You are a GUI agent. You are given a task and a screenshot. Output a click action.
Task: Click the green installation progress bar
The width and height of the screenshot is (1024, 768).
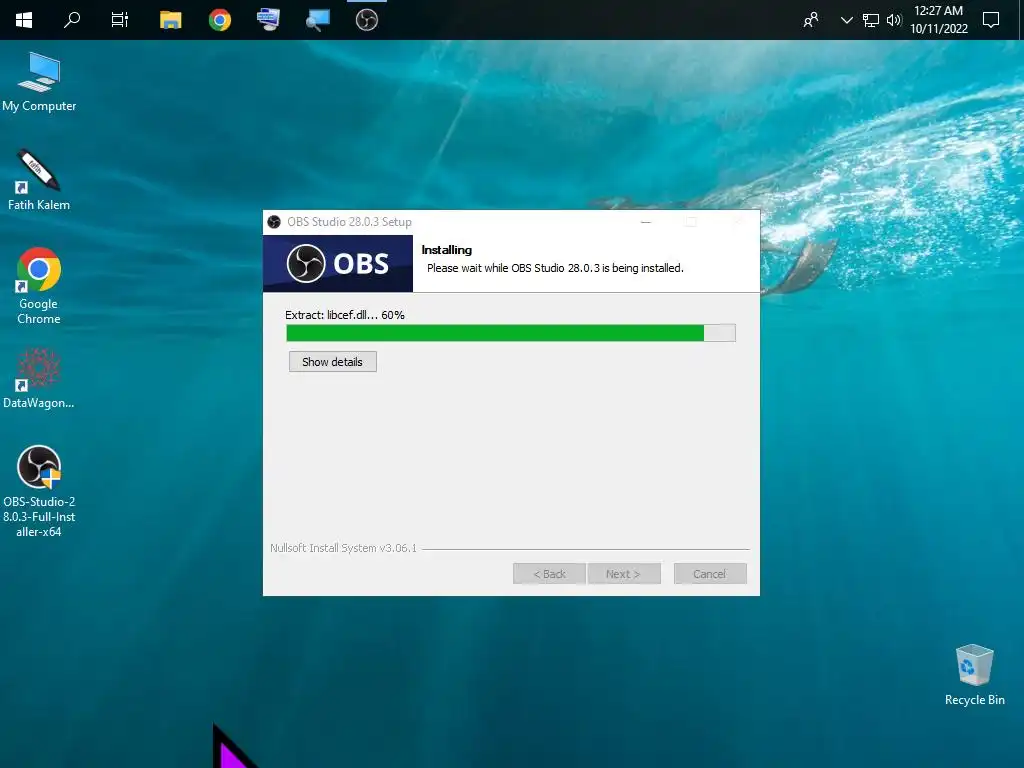click(511, 333)
